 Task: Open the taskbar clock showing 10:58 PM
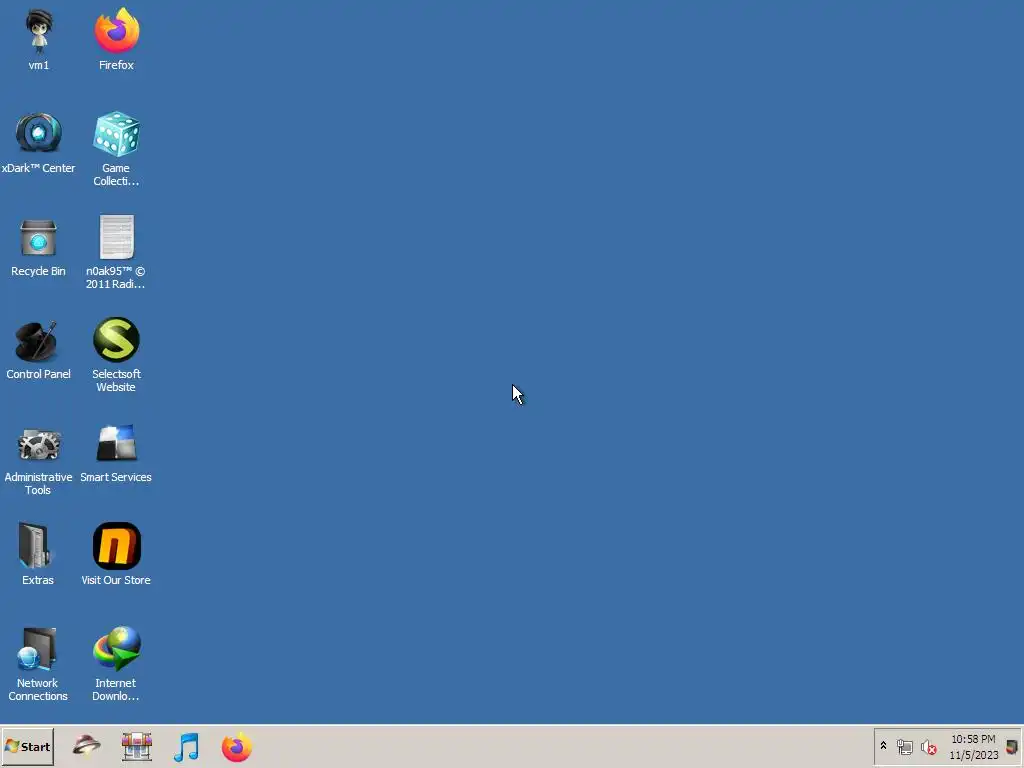coord(974,747)
